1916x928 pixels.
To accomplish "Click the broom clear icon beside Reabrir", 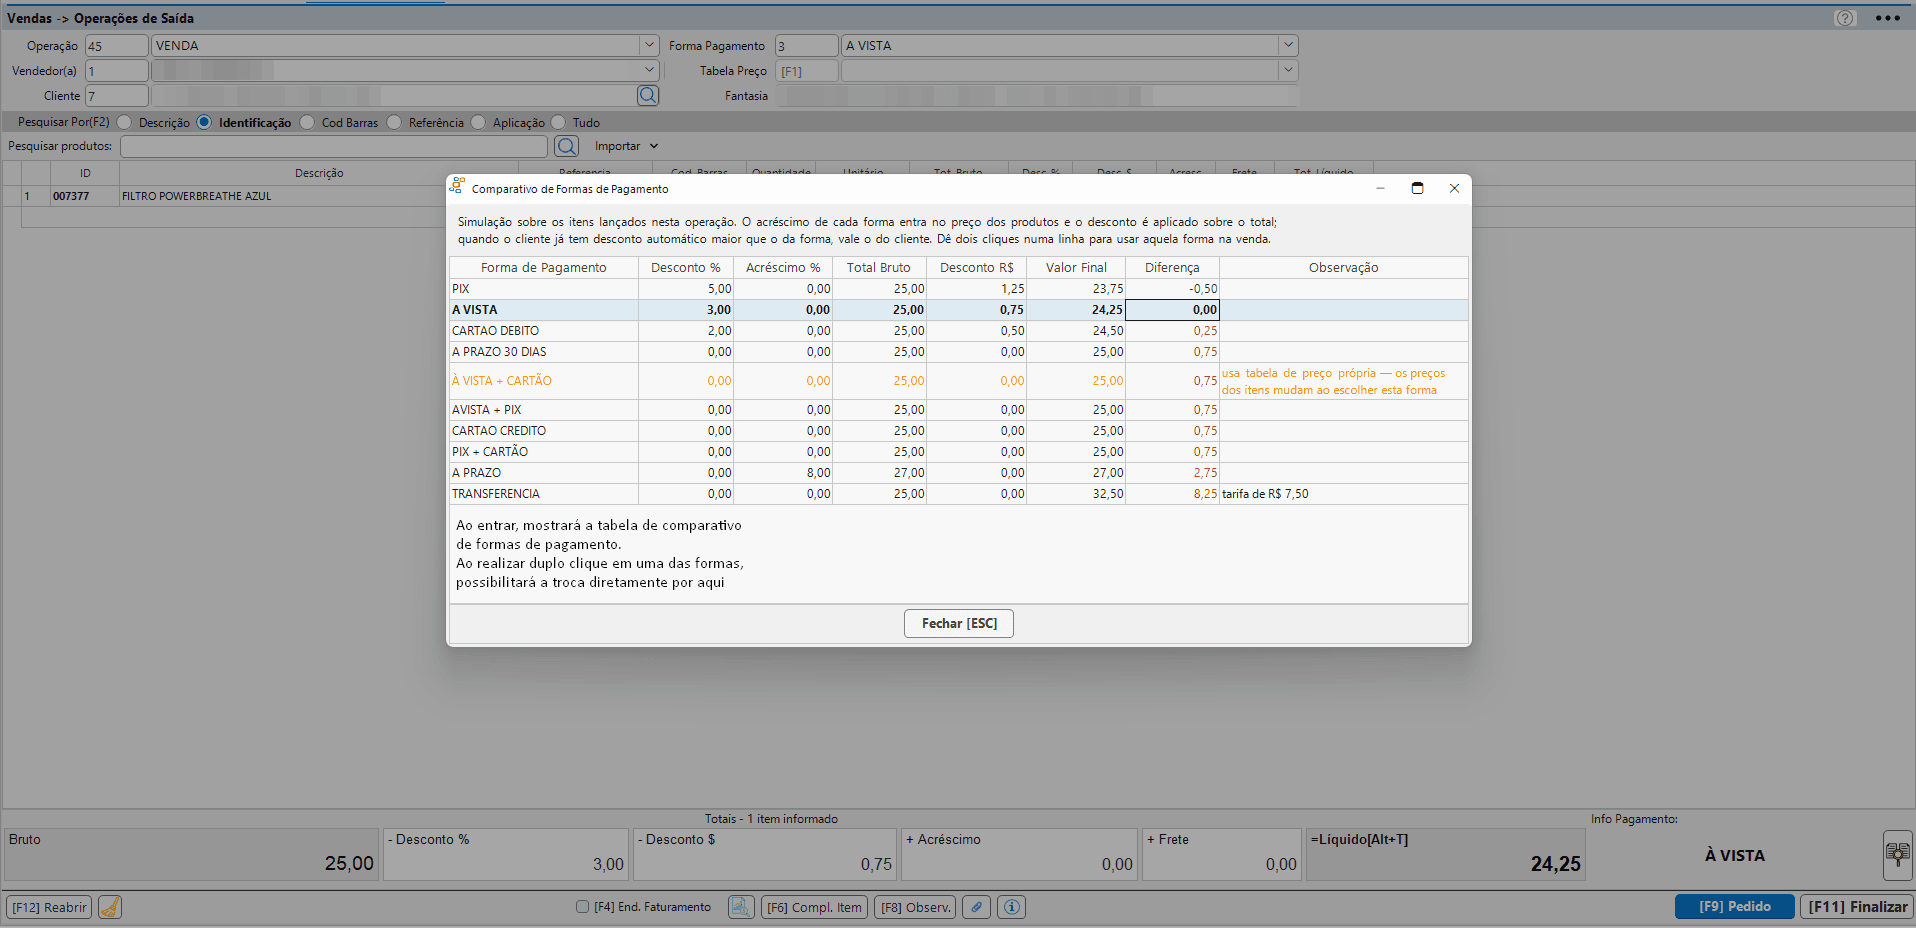I will (x=110, y=907).
